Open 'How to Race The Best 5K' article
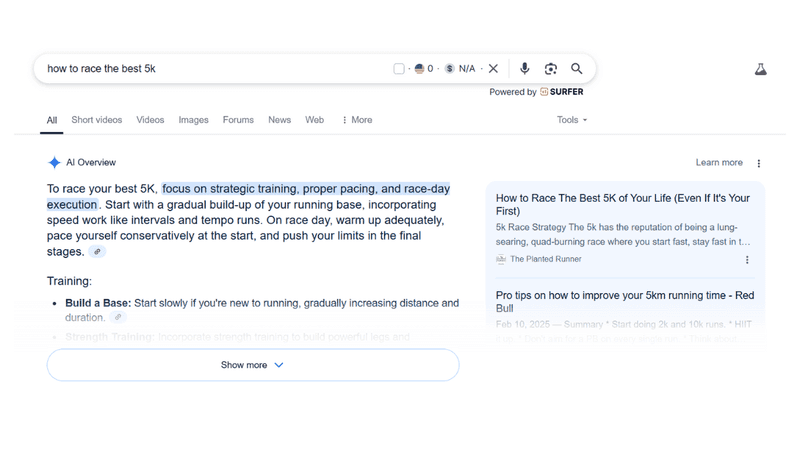The width and height of the screenshot is (800, 457). click(x=622, y=205)
